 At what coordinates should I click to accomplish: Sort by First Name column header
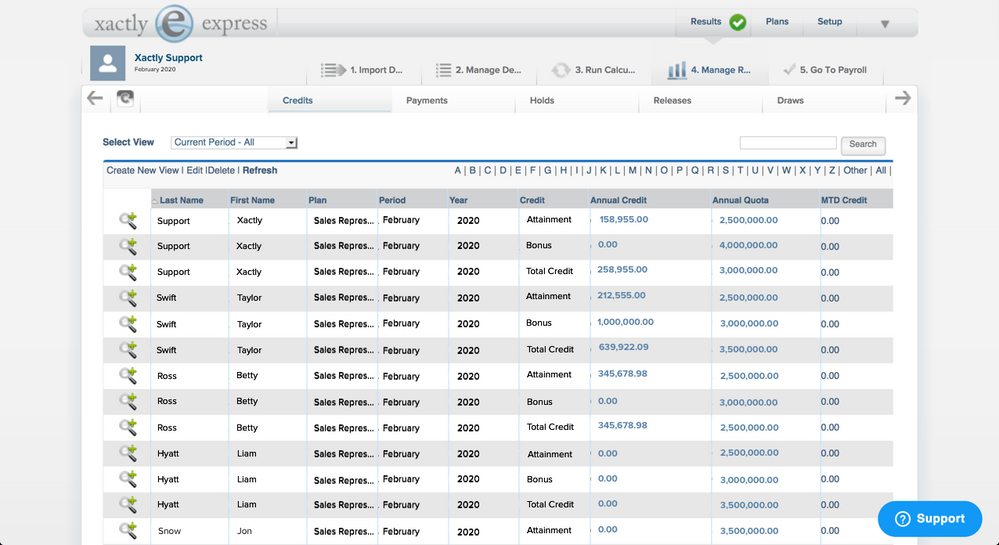pos(252,200)
